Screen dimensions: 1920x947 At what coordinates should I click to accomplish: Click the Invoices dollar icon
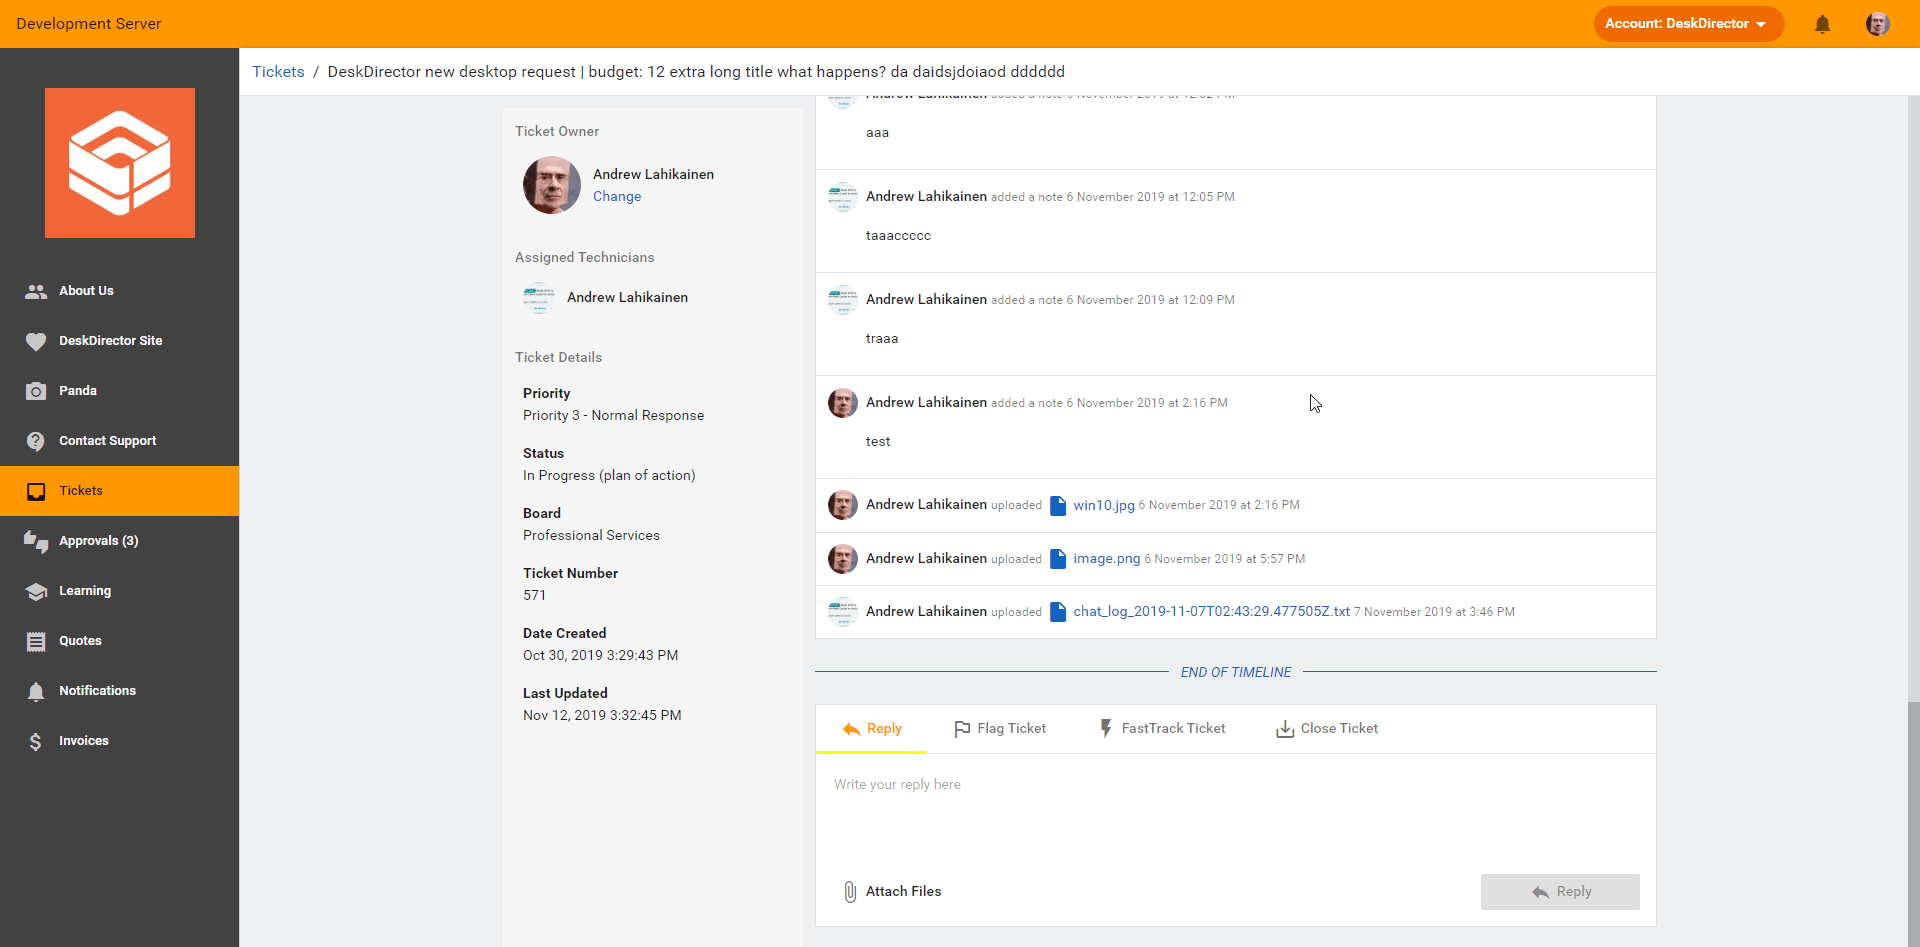point(36,741)
